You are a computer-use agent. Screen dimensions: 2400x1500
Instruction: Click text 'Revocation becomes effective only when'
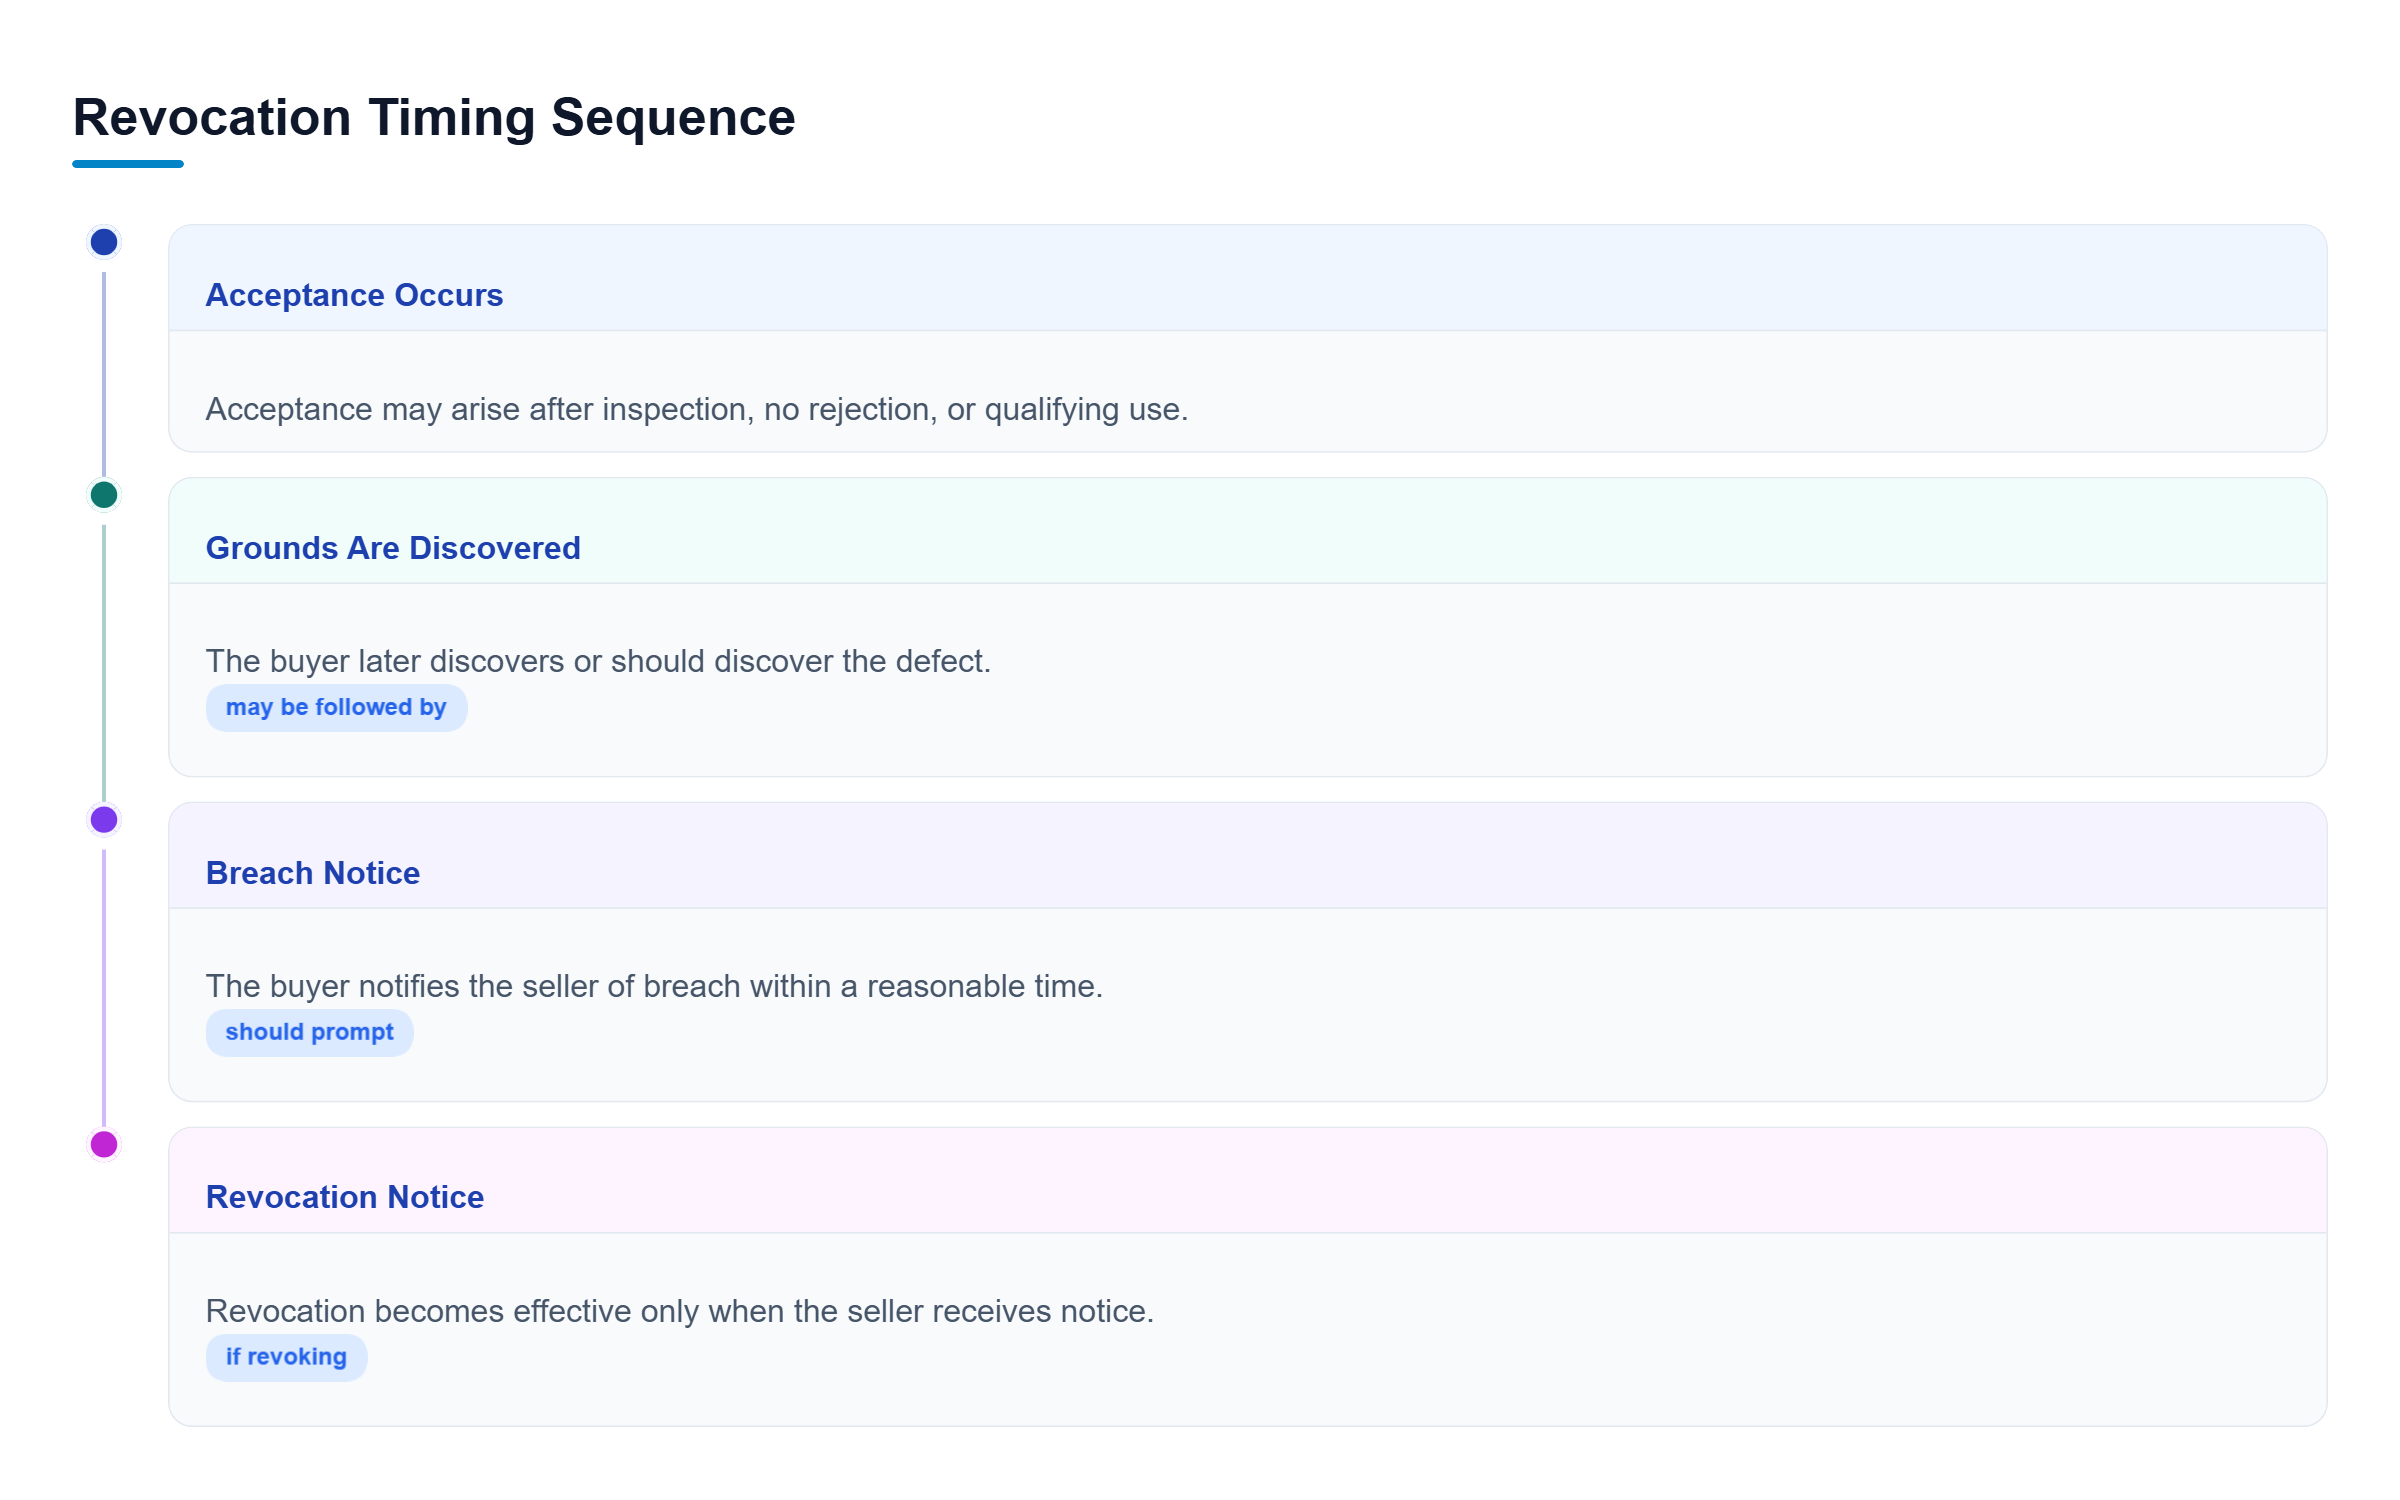coord(493,1311)
